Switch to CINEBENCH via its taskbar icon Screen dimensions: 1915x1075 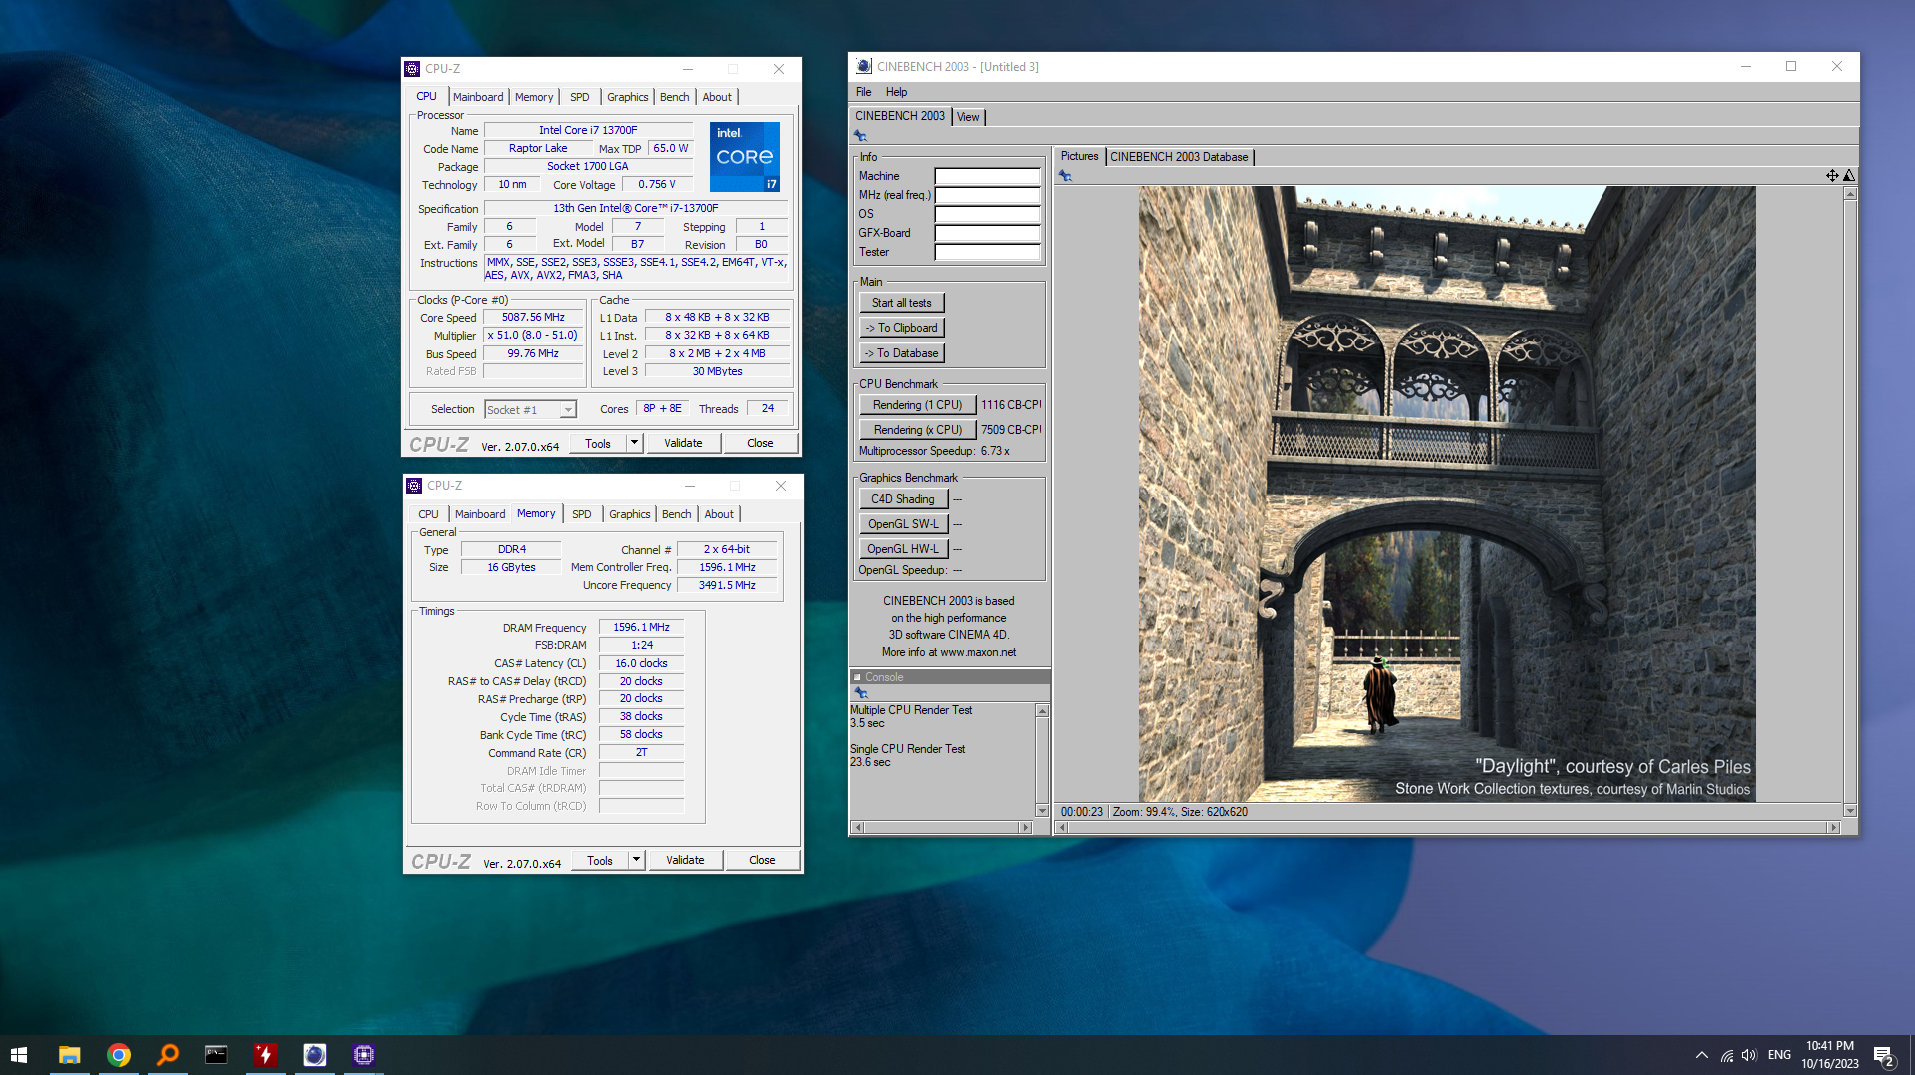(314, 1055)
